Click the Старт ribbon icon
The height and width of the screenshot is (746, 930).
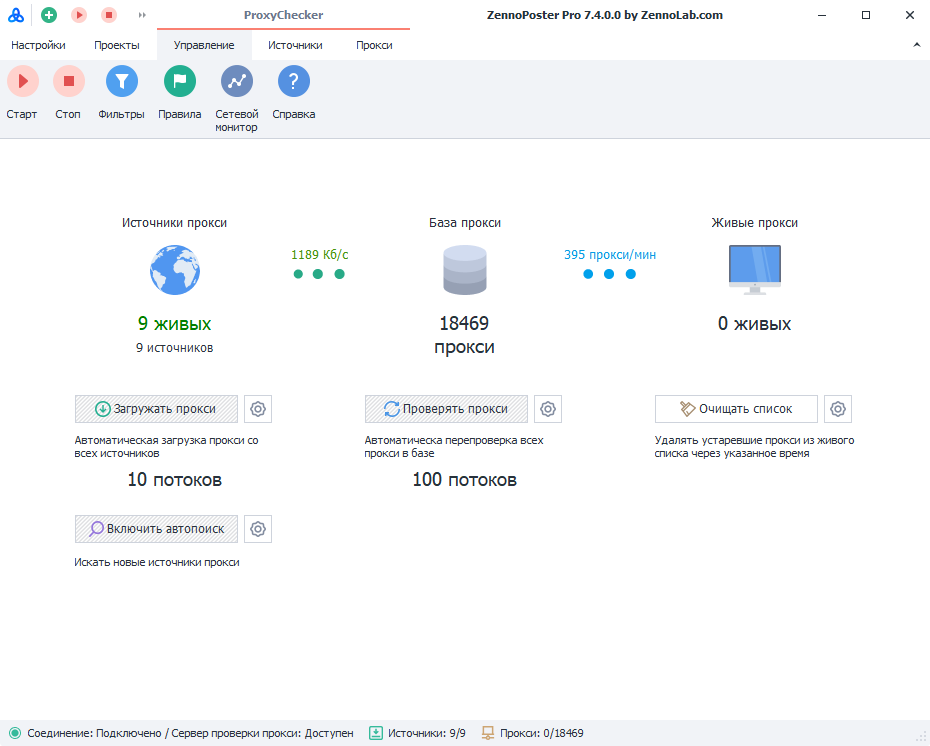[22, 81]
